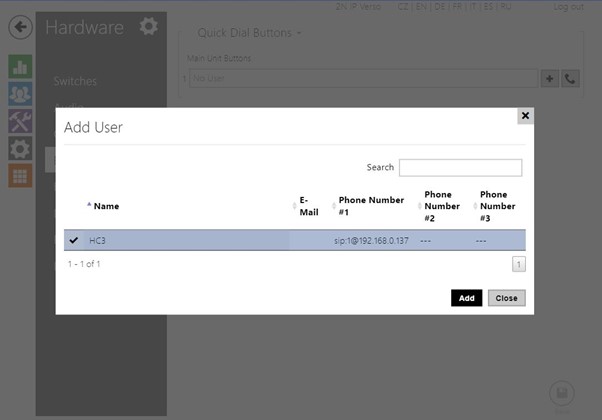
Task: Click the Search input field
Action: [x=460, y=168]
